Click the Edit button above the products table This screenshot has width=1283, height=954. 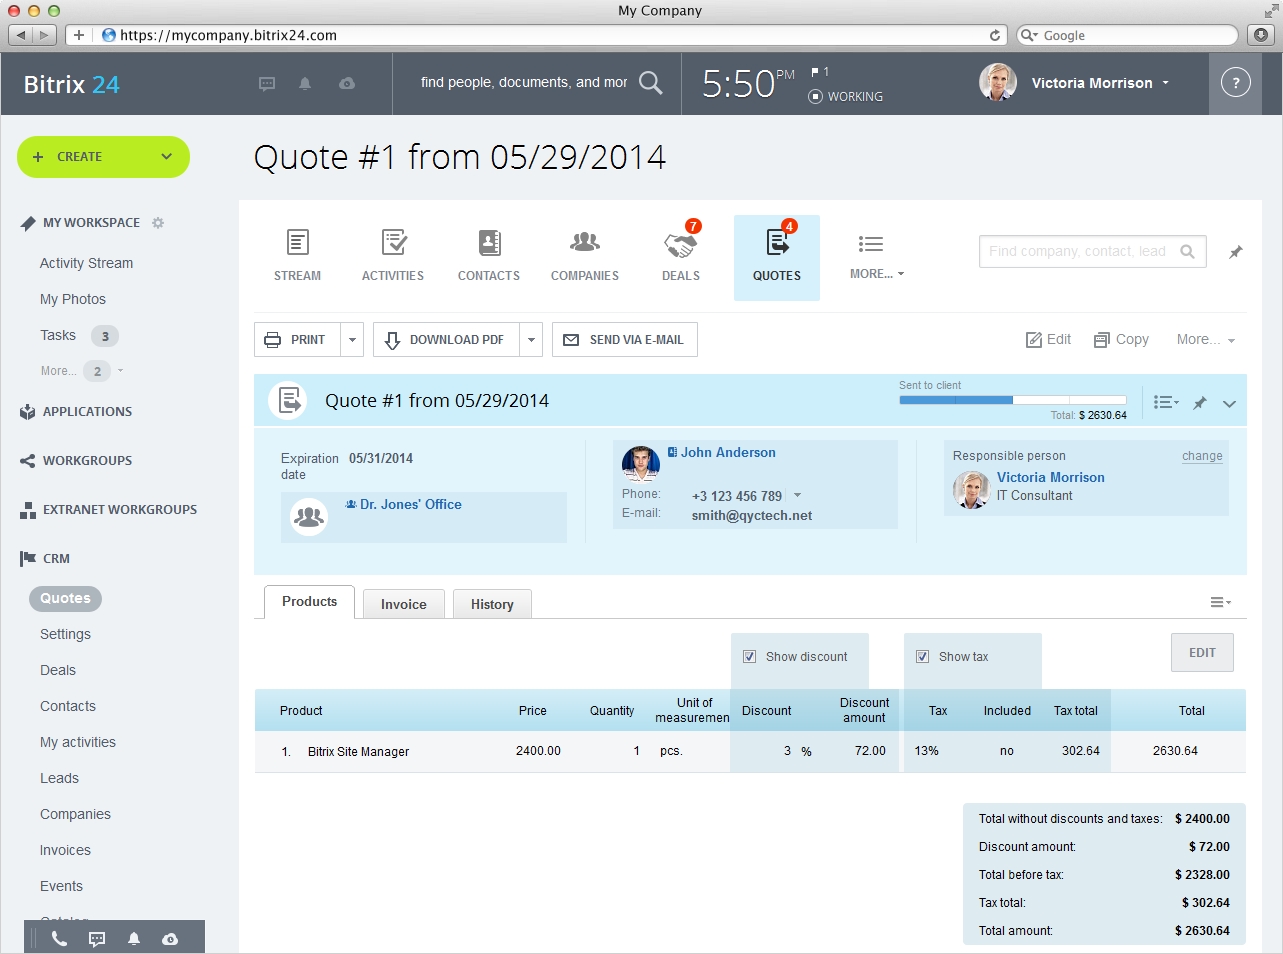pos(1201,652)
